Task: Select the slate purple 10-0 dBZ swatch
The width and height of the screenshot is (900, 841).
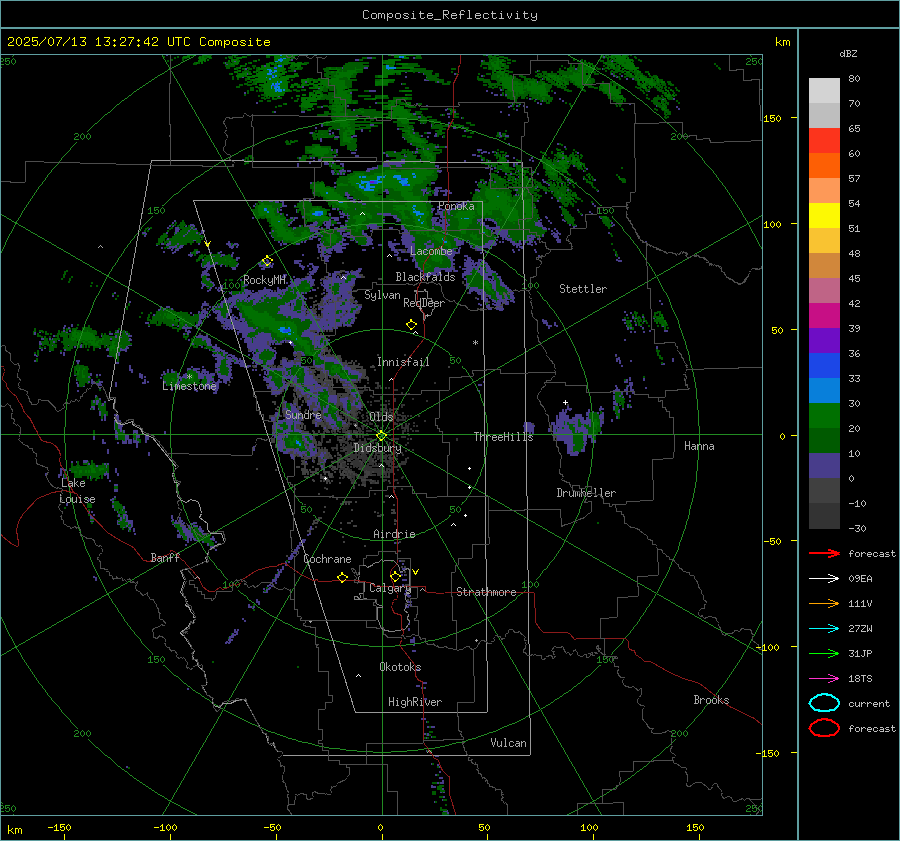Action: click(824, 466)
